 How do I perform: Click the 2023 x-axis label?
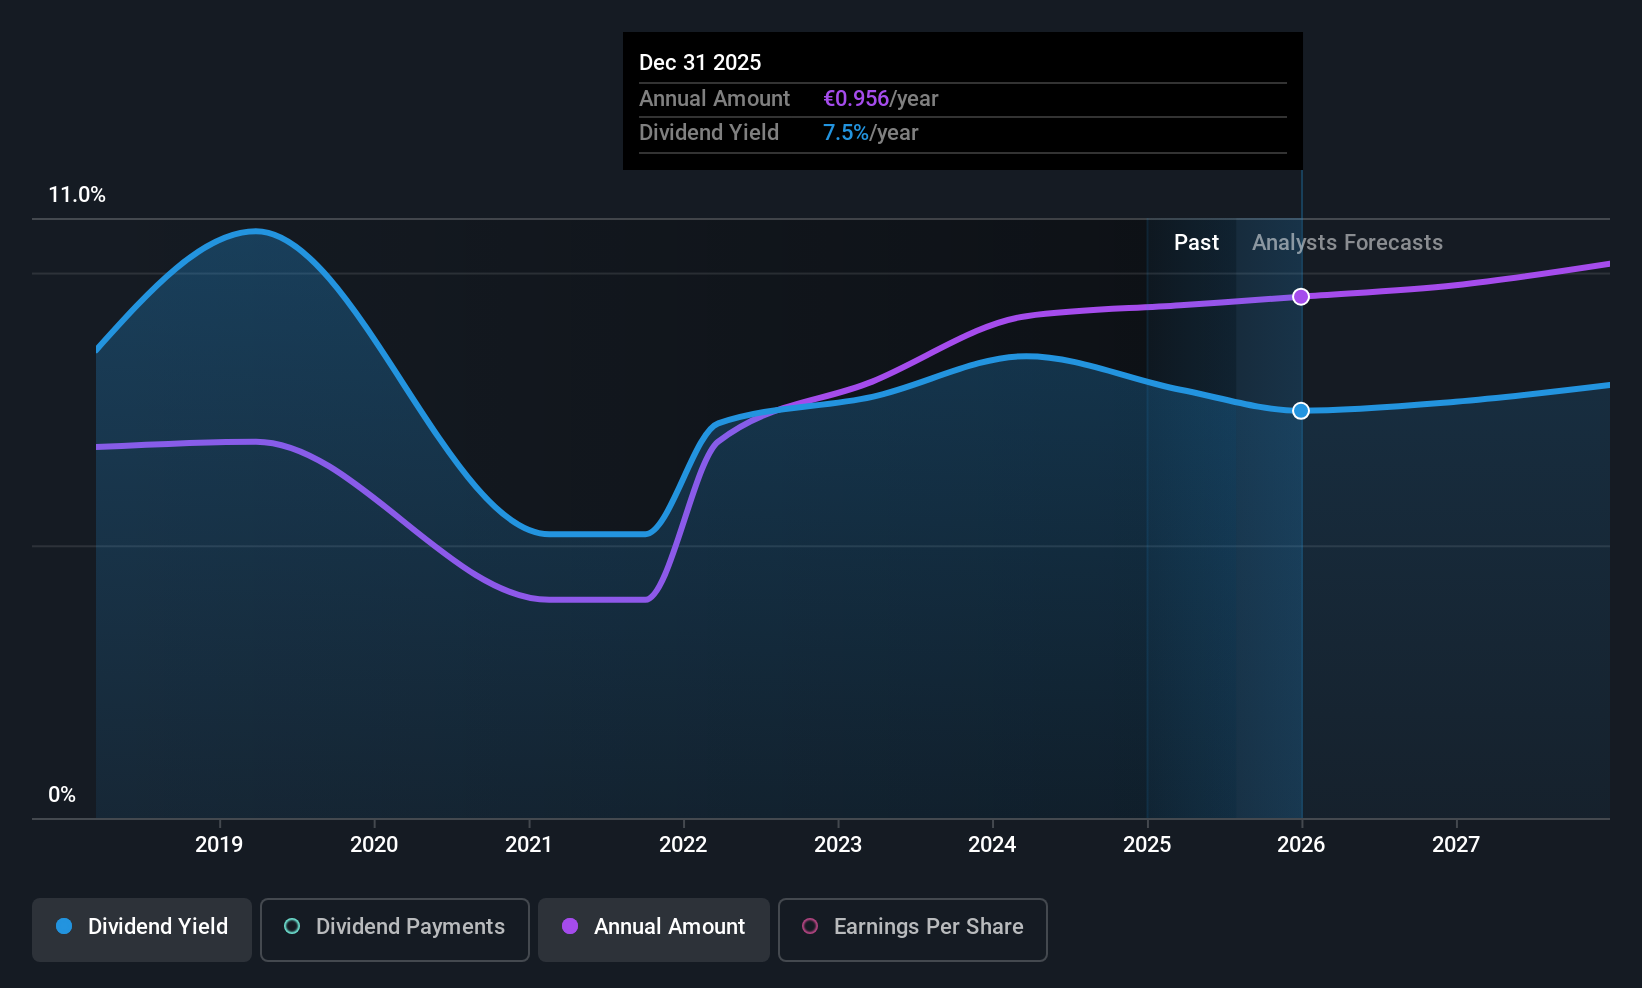(x=838, y=845)
